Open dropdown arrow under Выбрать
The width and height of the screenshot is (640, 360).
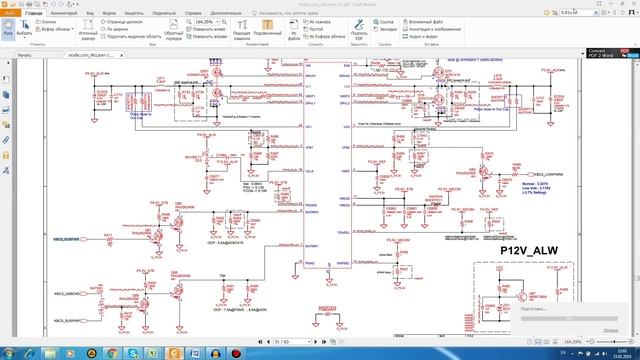click(x=24, y=38)
